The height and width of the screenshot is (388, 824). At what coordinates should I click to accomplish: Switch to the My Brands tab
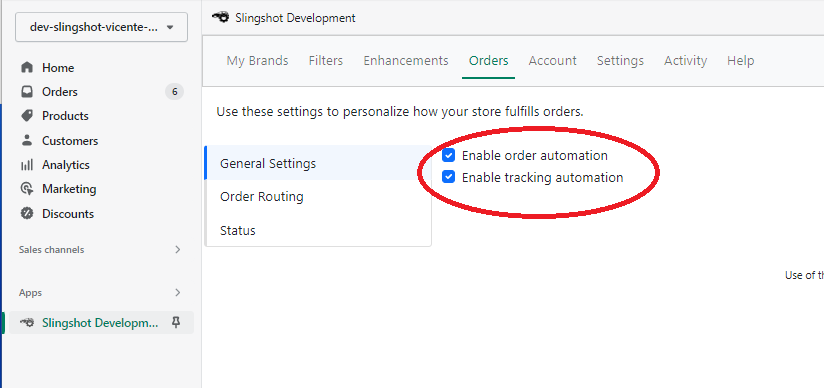click(258, 60)
